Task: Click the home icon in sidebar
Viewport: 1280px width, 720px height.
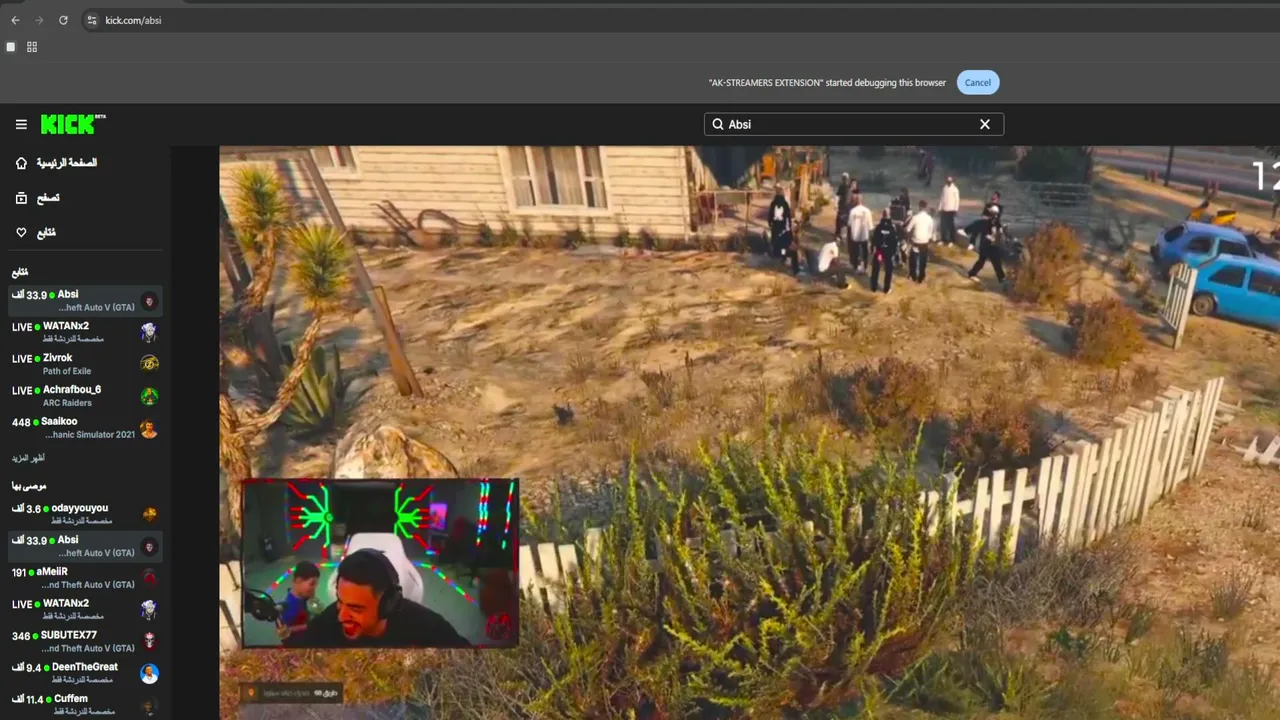Action: (x=21, y=163)
